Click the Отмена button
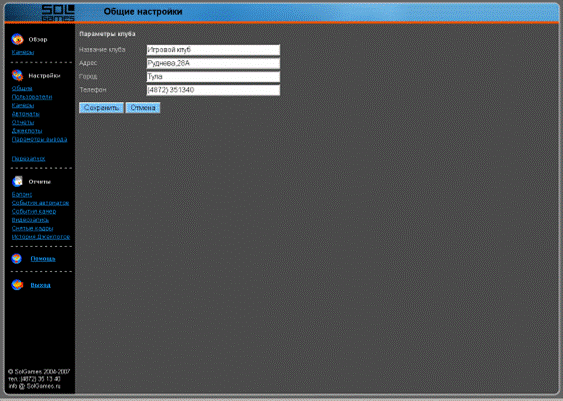The image size is (563, 401). [x=143, y=108]
